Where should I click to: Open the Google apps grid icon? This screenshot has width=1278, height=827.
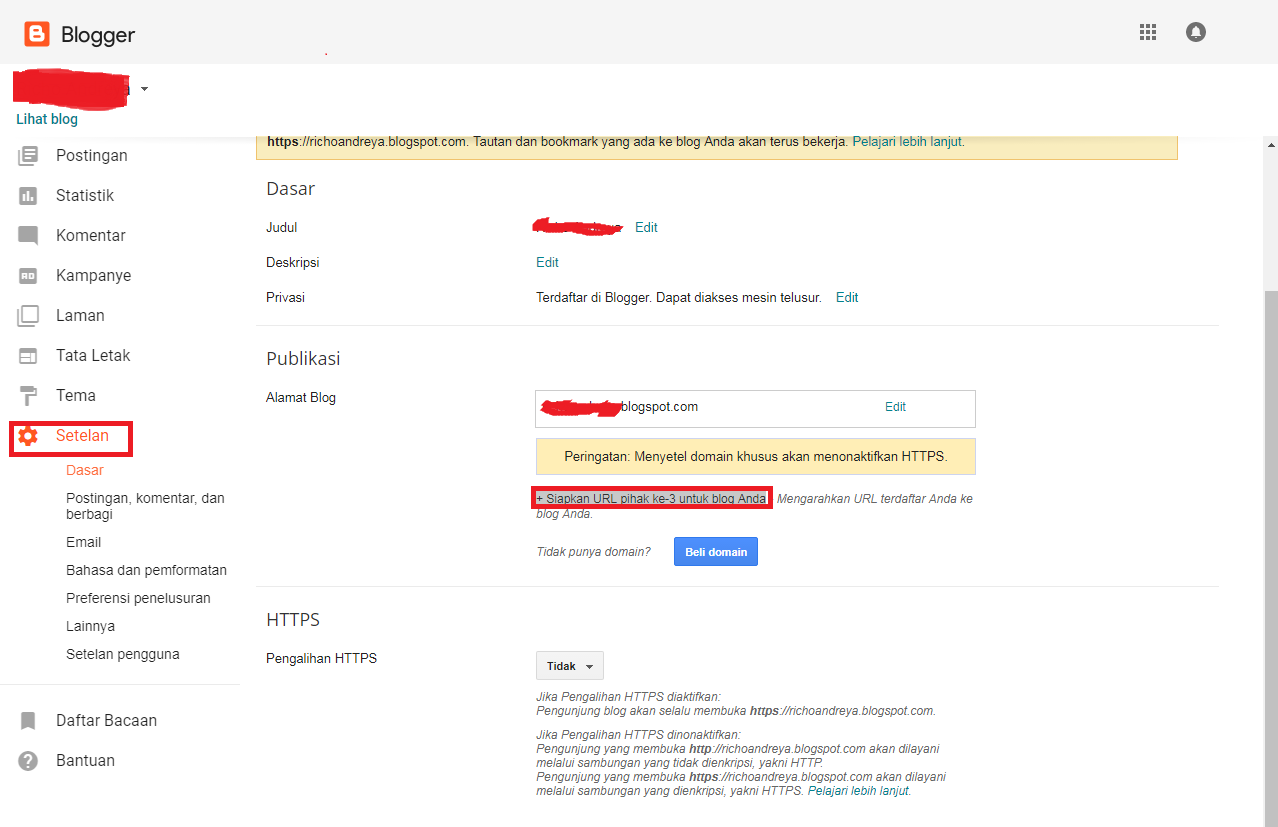pos(1148,32)
